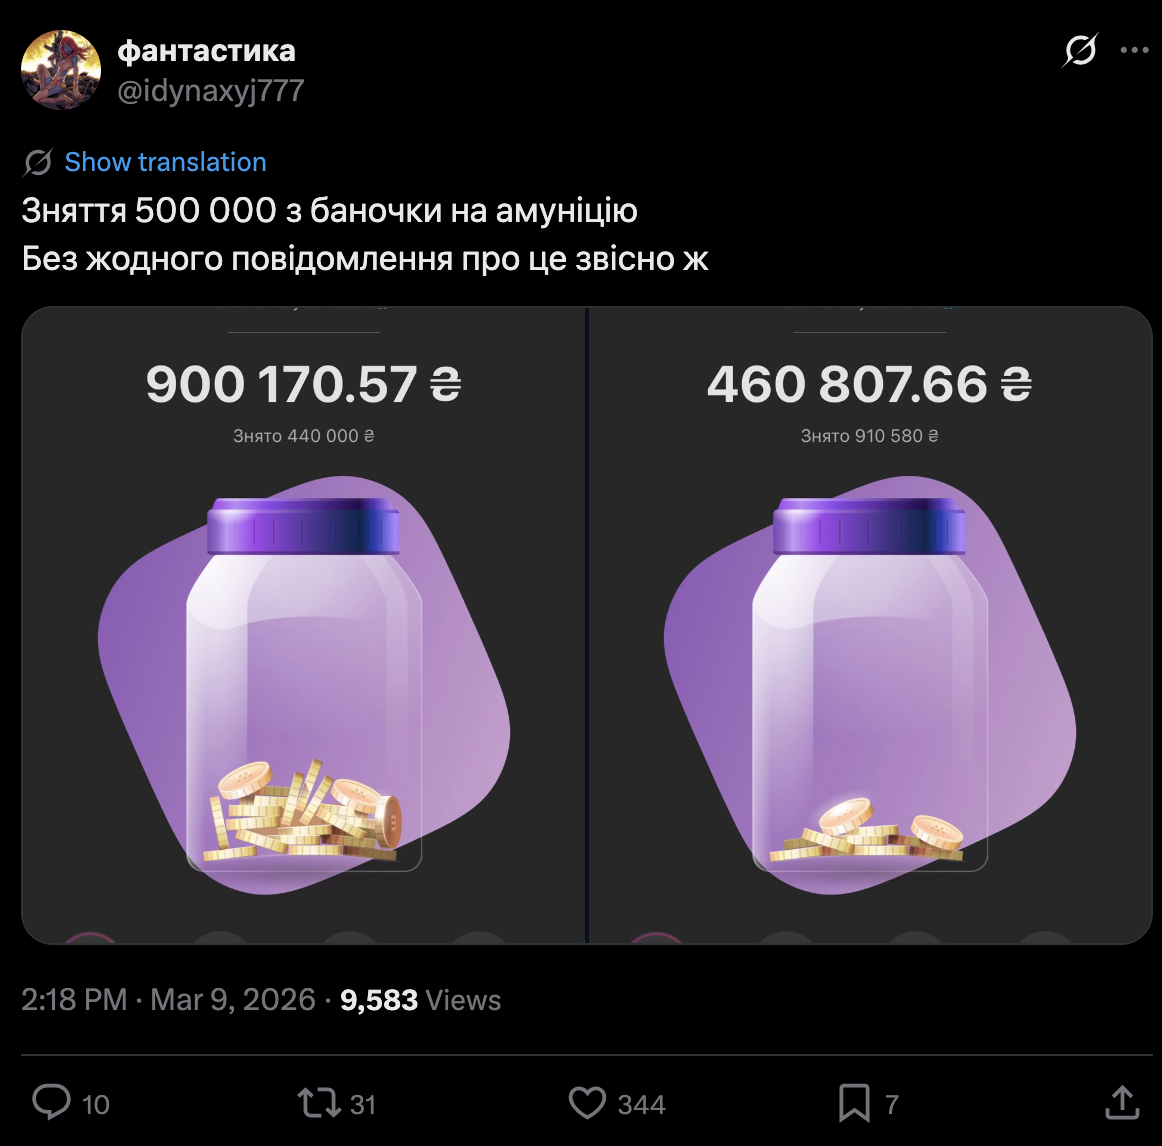Screen dimensions: 1162x1146
Task: Open the фантастика profile avatar
Action: click(61, 70)
